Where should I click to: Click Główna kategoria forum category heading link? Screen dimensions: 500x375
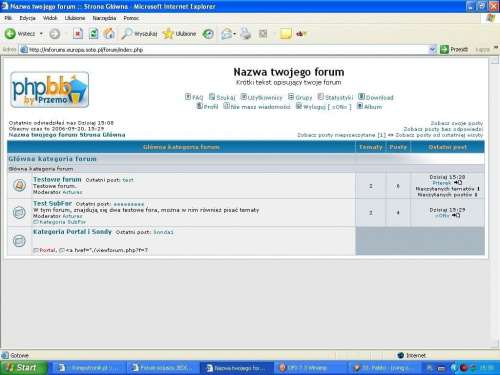pyautogui.click(x=52, y=159)
